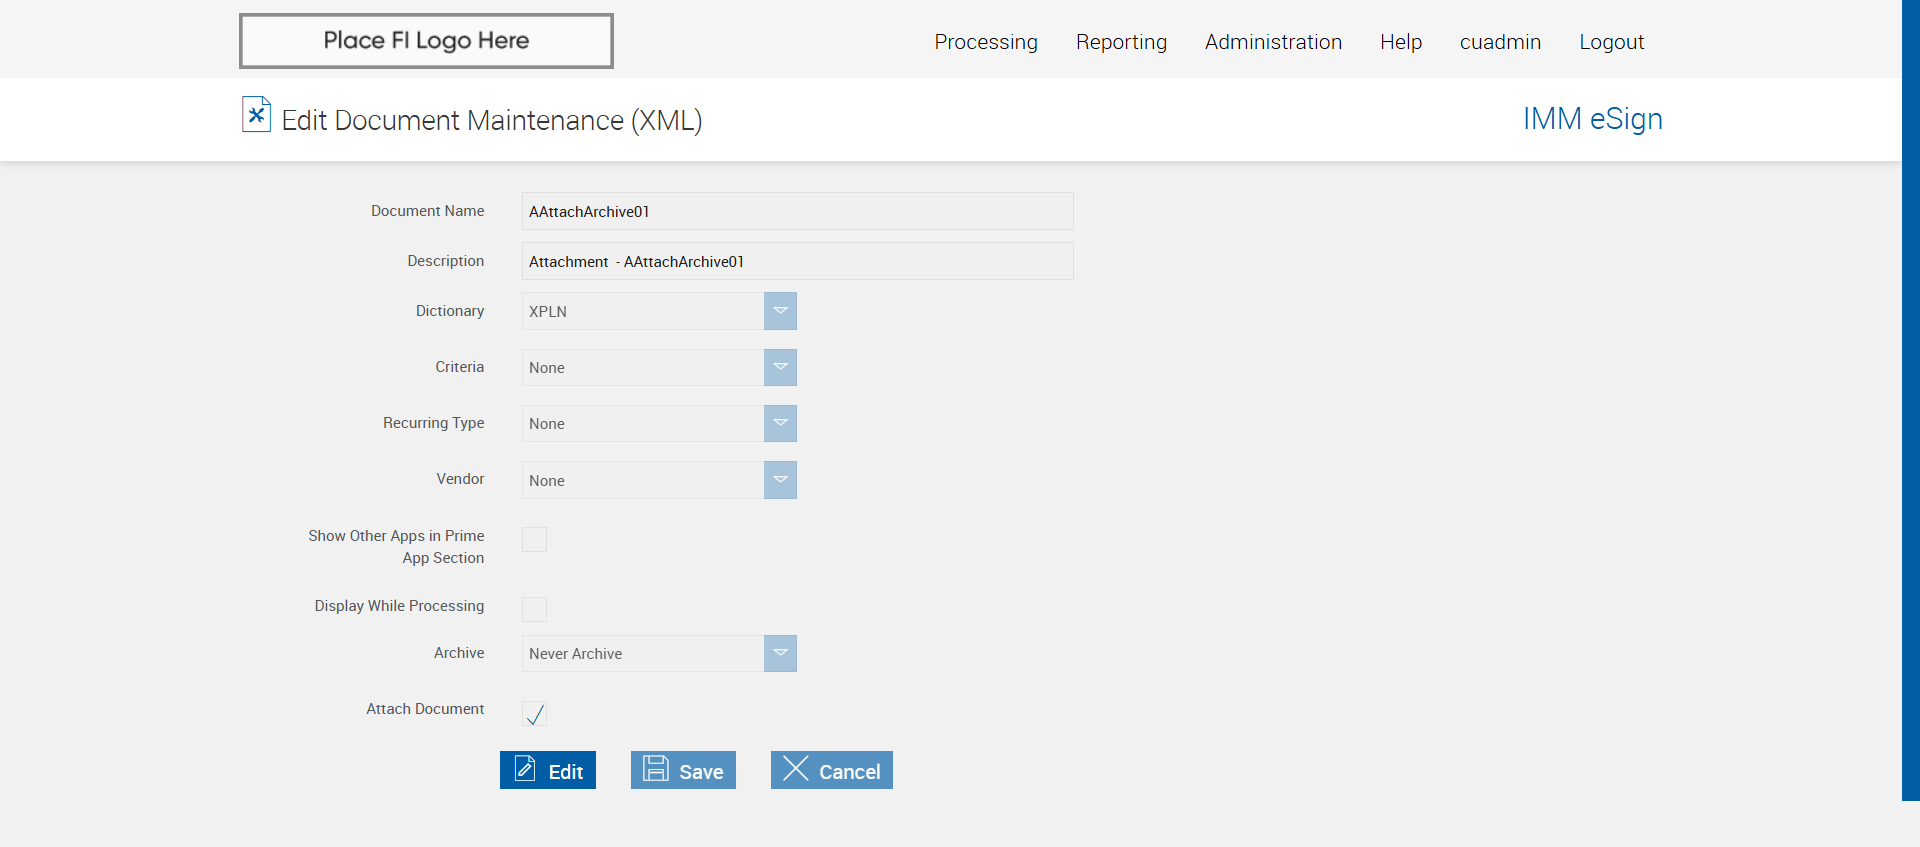The image size is (1920, 847).
Task: Uncheck the Attach Document checkbox
Action: click(535, 714)
